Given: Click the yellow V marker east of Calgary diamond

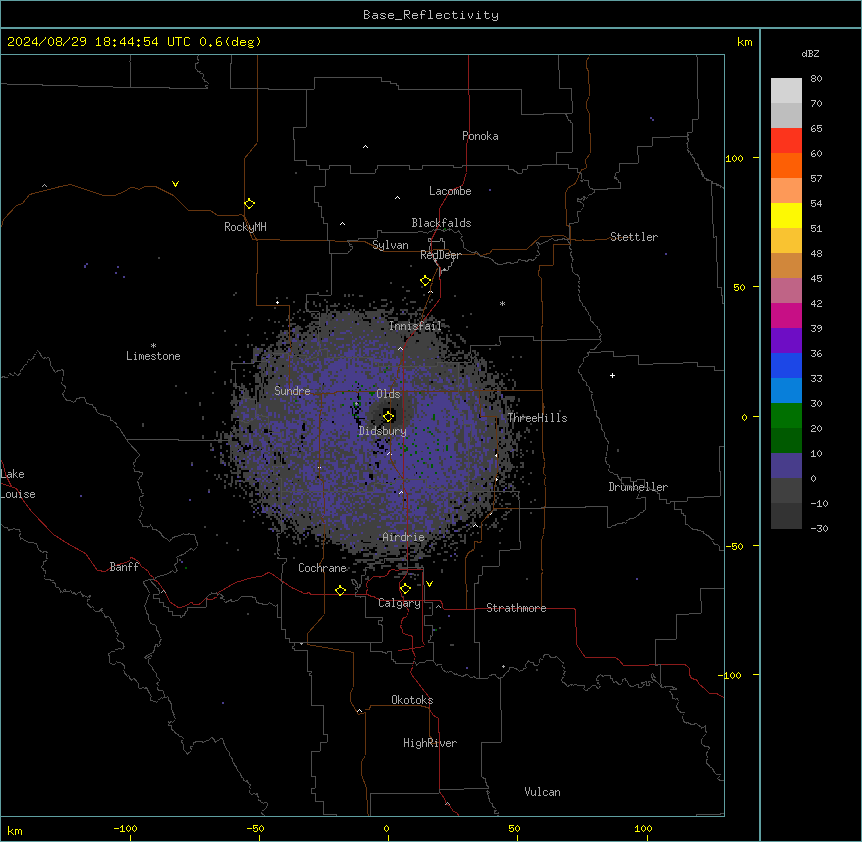Looking at the screenshot, I should click(429, 584).
